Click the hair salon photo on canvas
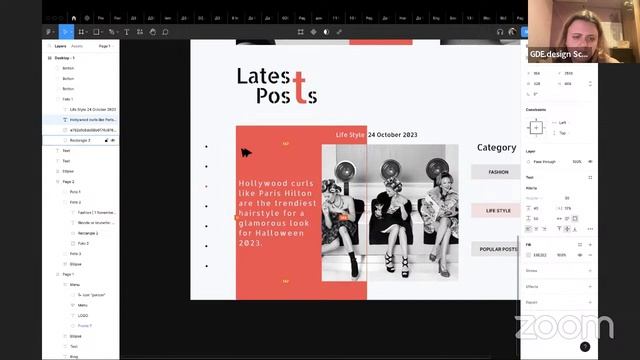Screen dimensions: 640x360 390,212
